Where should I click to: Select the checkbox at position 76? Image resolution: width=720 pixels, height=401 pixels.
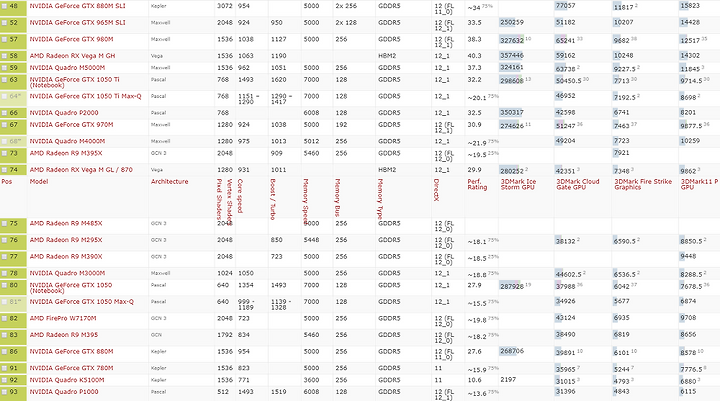pyautogui.click(x=5, y=240)
